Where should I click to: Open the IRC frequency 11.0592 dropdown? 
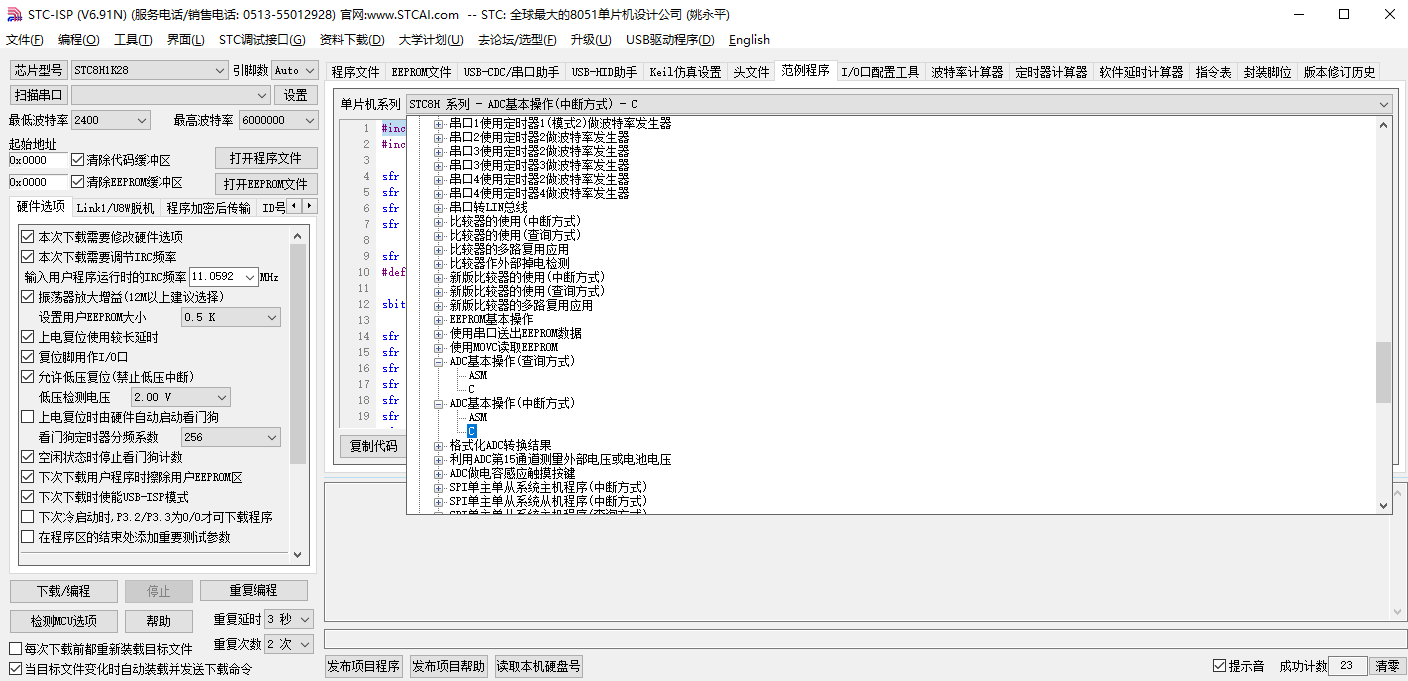[224, 276]
